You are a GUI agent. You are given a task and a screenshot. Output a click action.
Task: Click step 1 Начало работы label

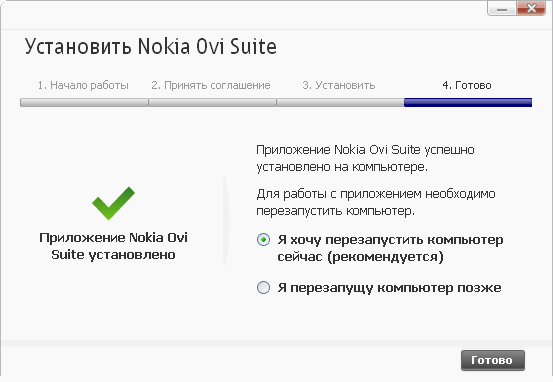[x=83, y=85]
